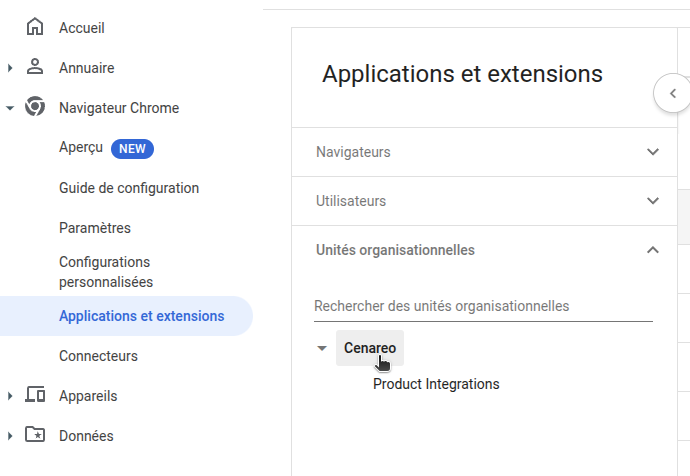Click the organizational units search field

click(483, 306)
